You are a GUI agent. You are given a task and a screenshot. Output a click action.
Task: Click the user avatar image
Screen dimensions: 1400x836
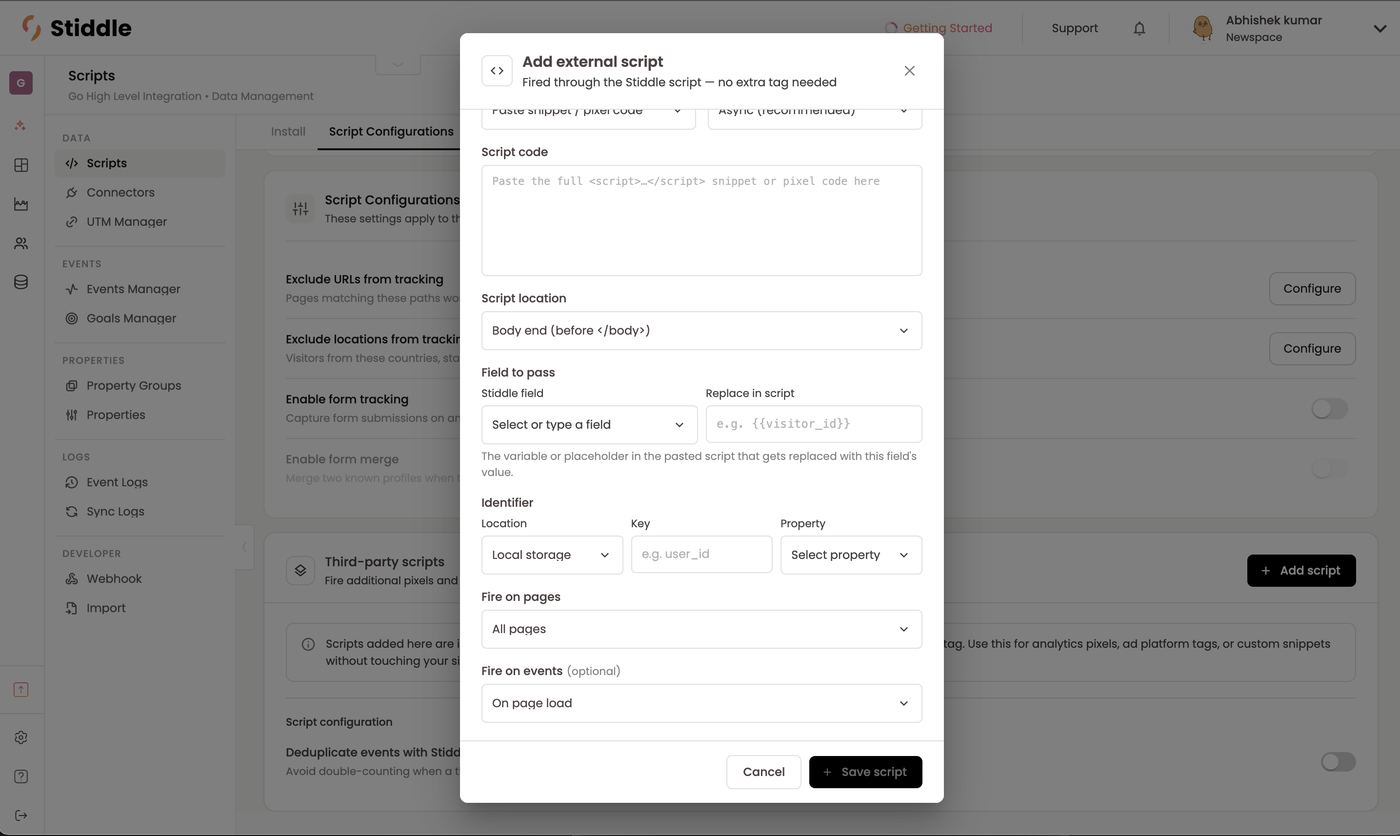(1203, 28)
